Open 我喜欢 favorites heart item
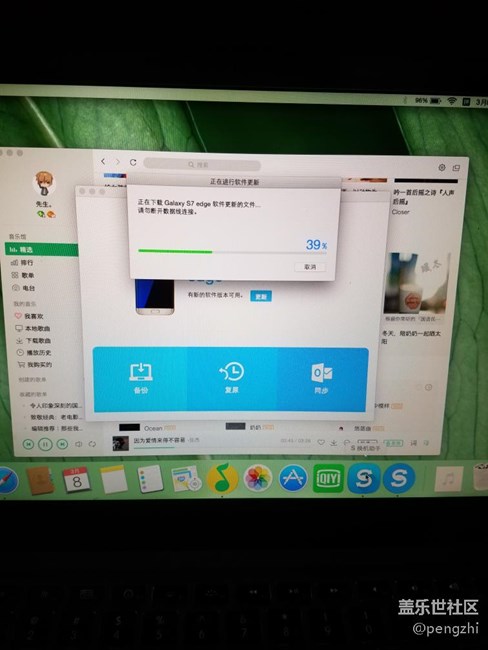 click(x=29, y=316)
